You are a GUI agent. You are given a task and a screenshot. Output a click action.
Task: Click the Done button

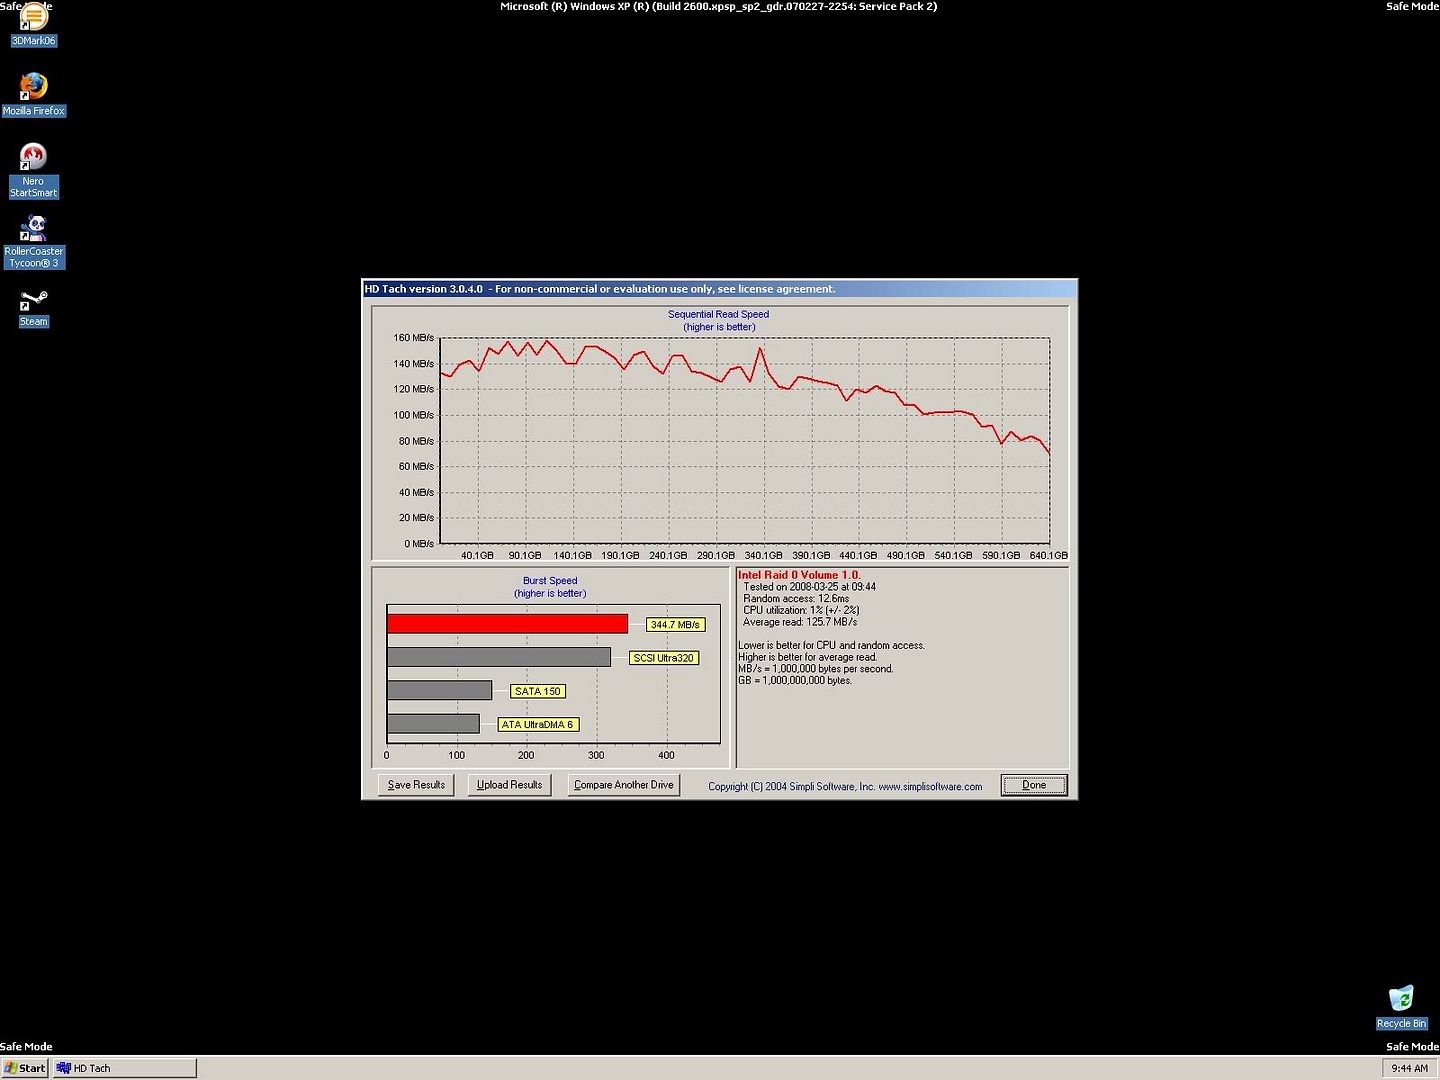[x=1034, y=785]
